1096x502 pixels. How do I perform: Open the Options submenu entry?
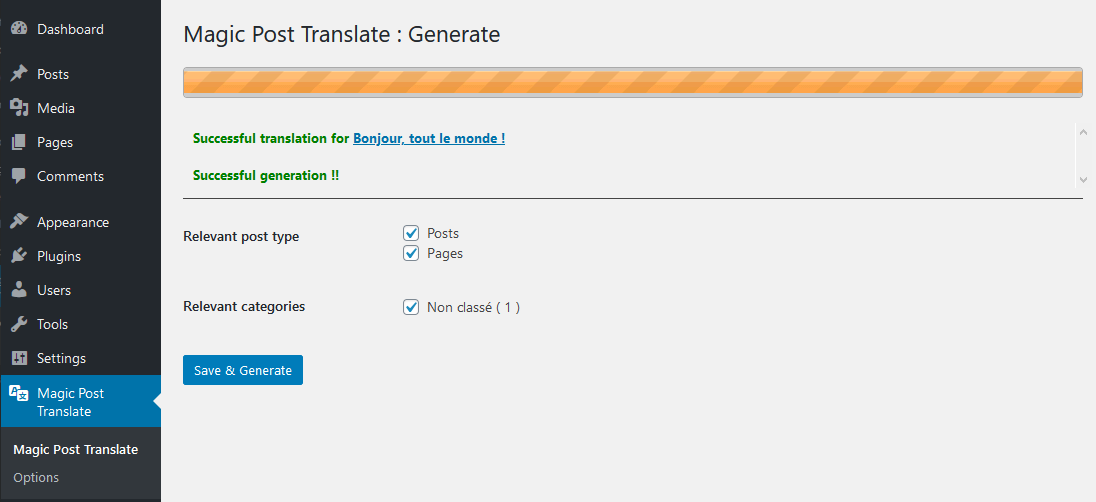pyautogui.click(x=36, y=478)
